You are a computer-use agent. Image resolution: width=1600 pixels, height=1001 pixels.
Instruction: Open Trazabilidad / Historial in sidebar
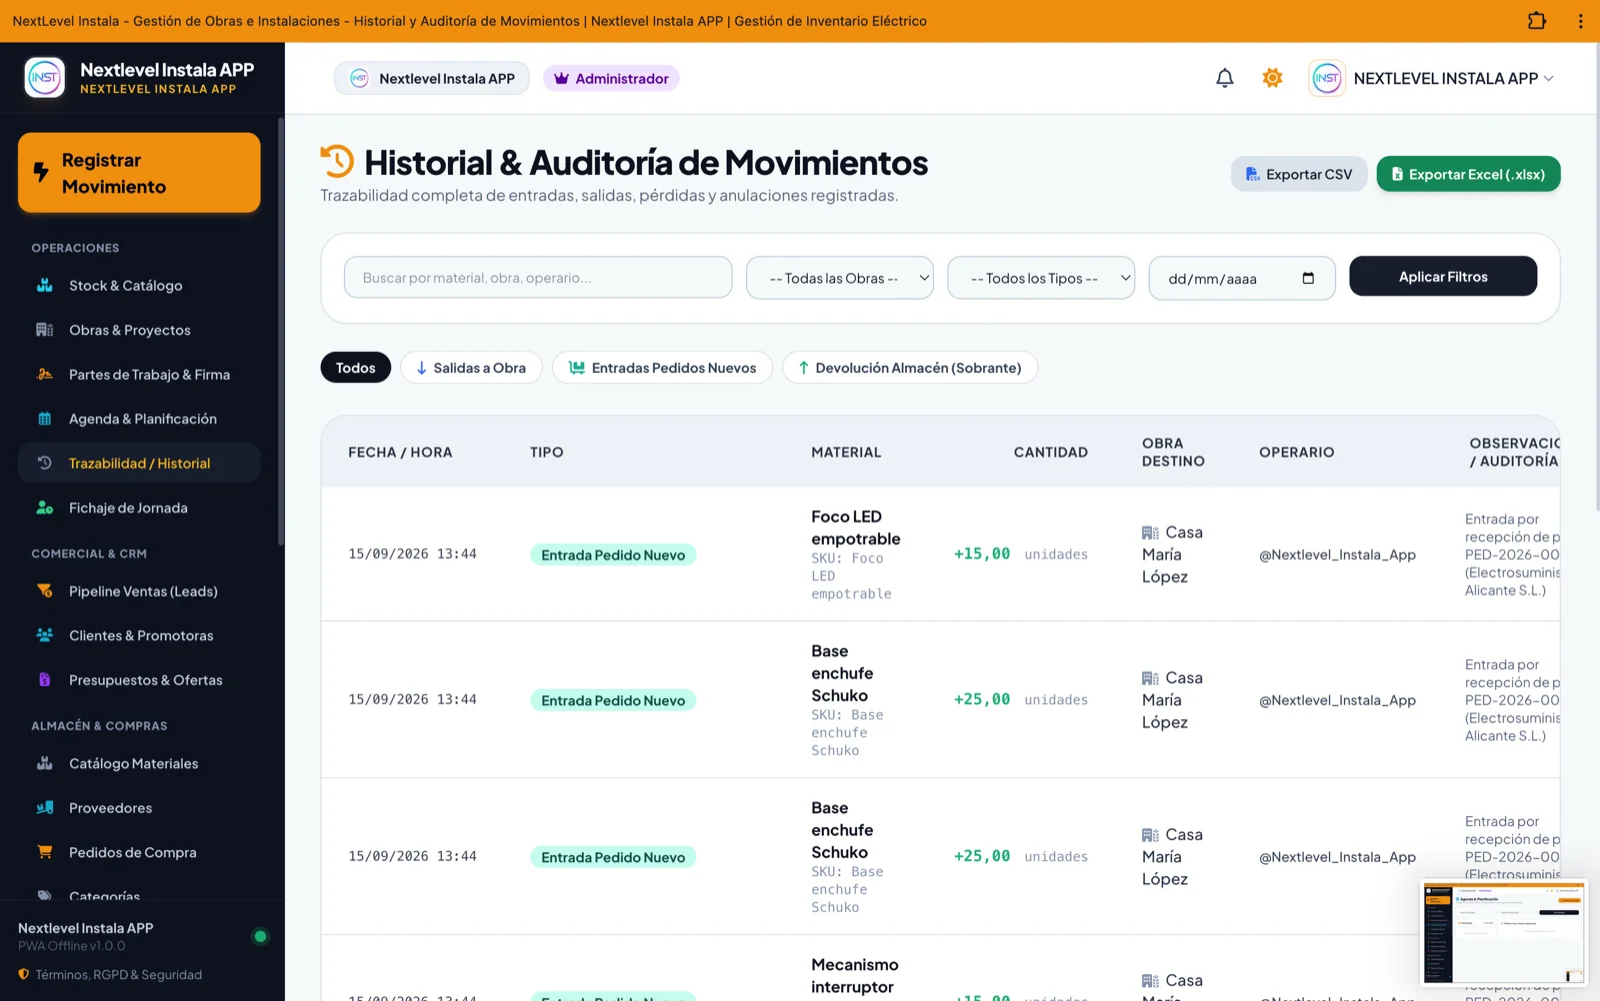(x=139, y=463)
